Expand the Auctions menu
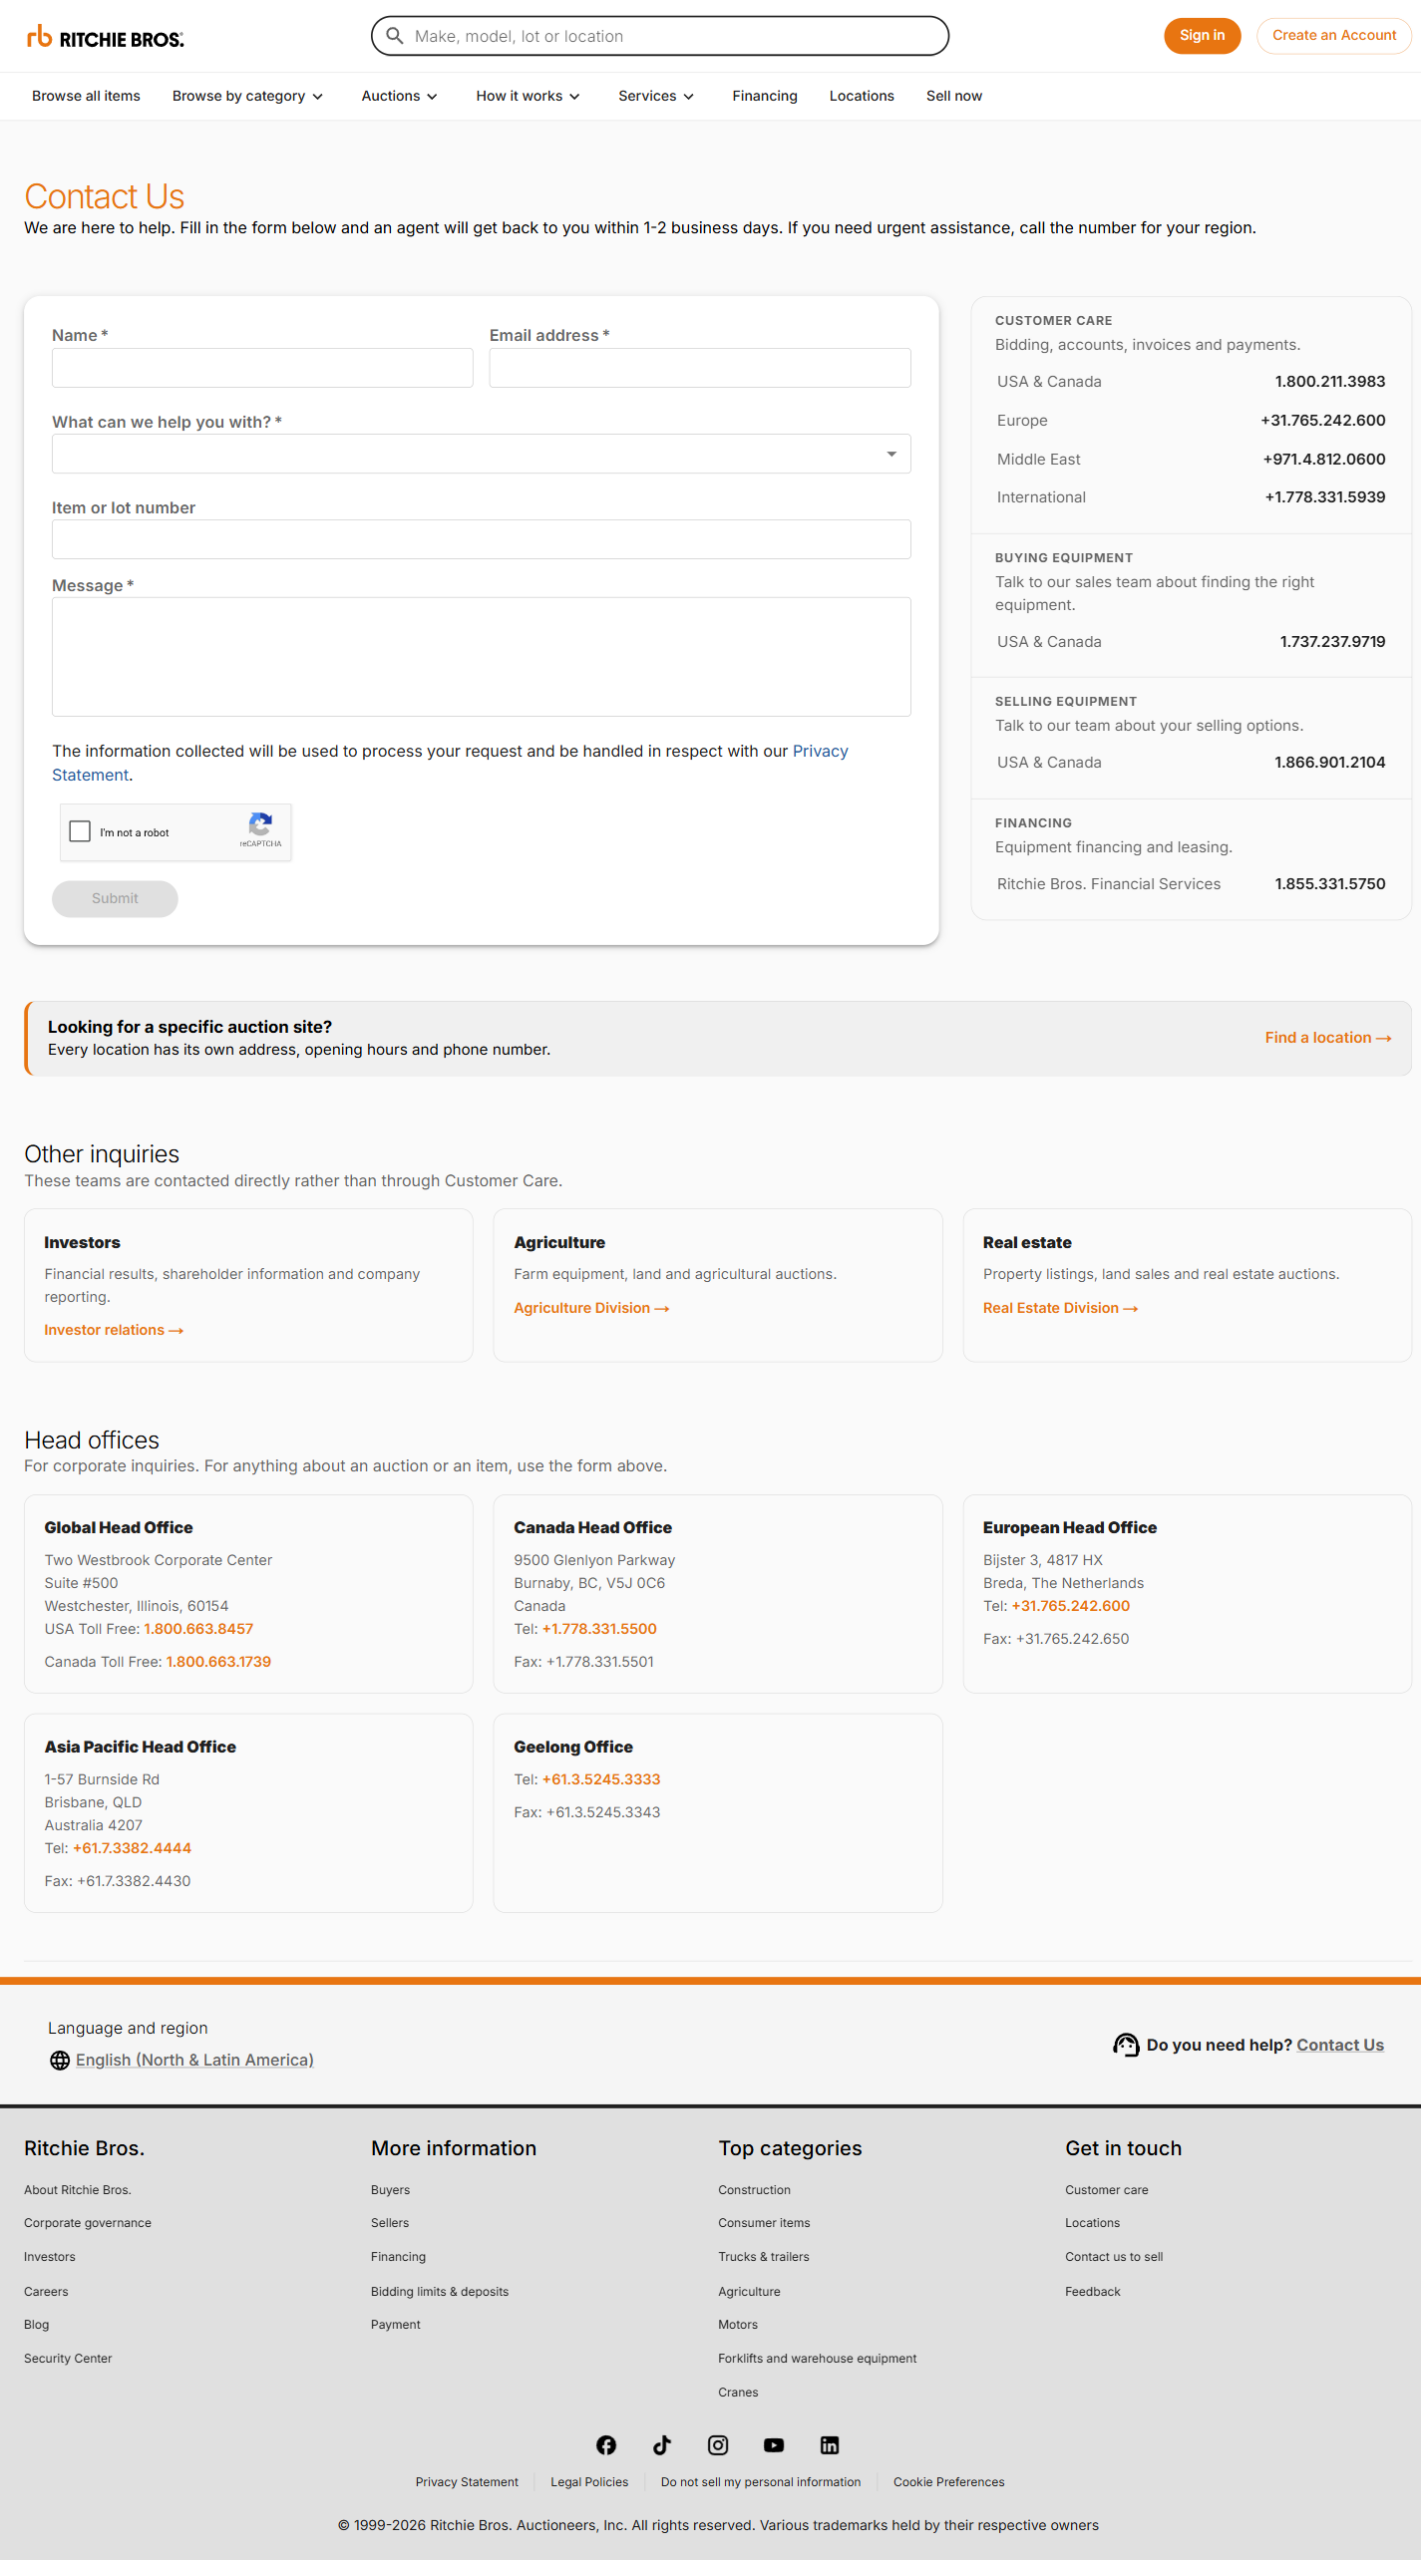Image resolution: width=1421 pixels, height=2560 pixels. pos(399,96)
